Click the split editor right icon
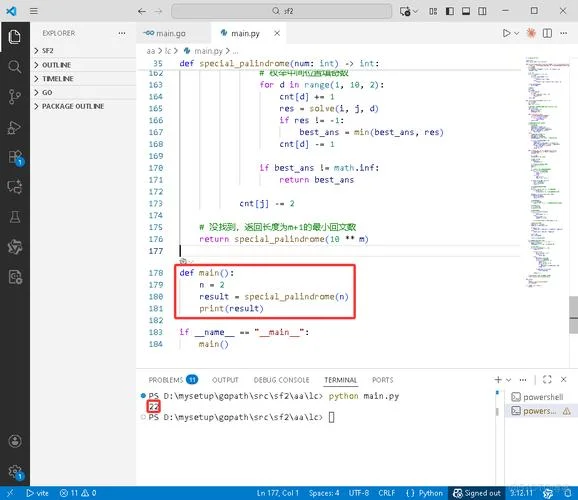This screenshot has width=578, height=500. click(x=547, y=33)
